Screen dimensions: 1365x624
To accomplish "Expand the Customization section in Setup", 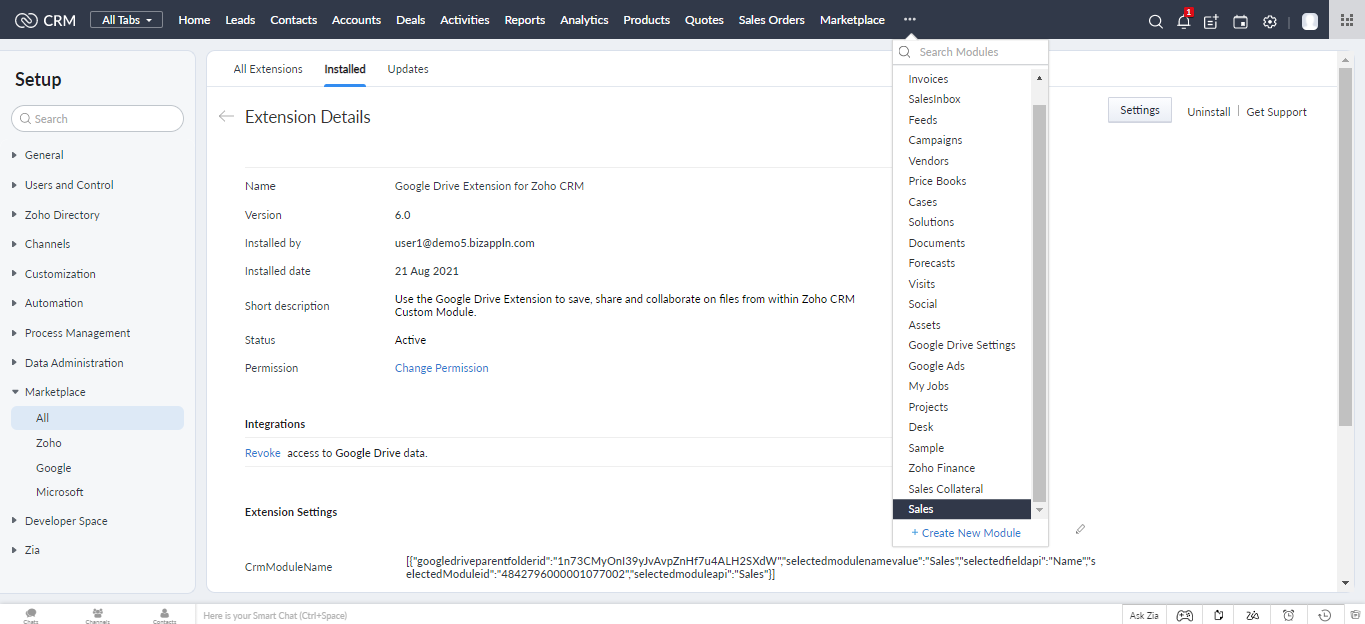I will pos(60,274).
